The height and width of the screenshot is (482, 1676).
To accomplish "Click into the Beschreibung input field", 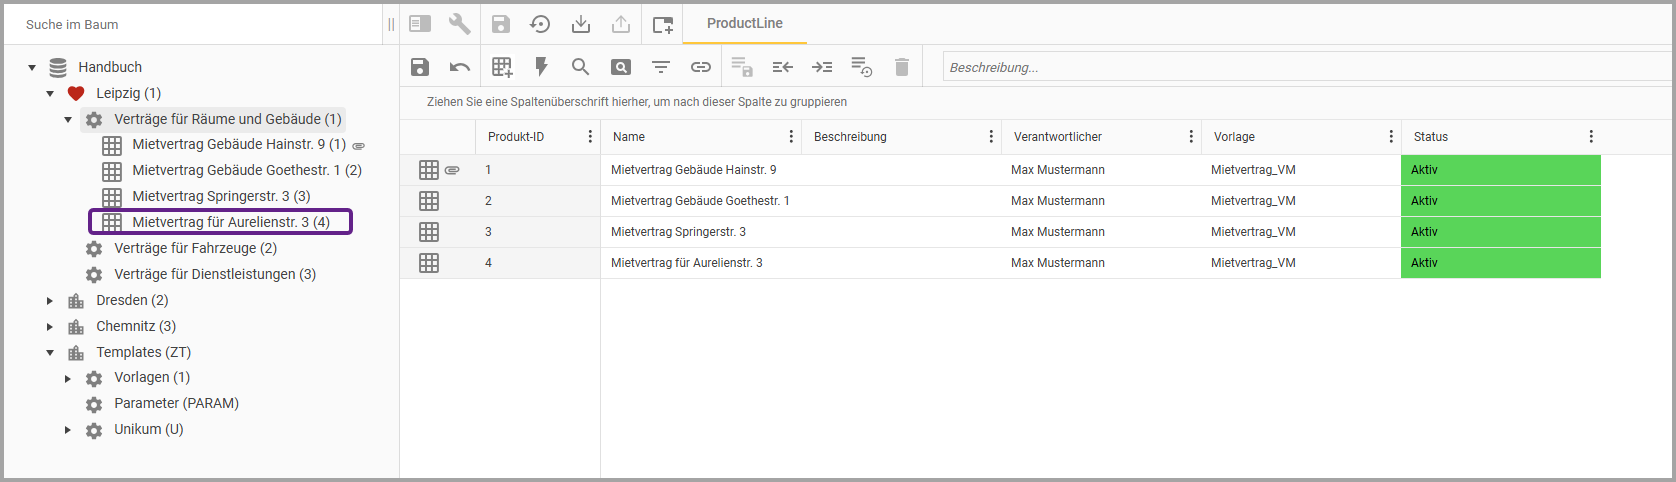I will (x=1300, y=67).
